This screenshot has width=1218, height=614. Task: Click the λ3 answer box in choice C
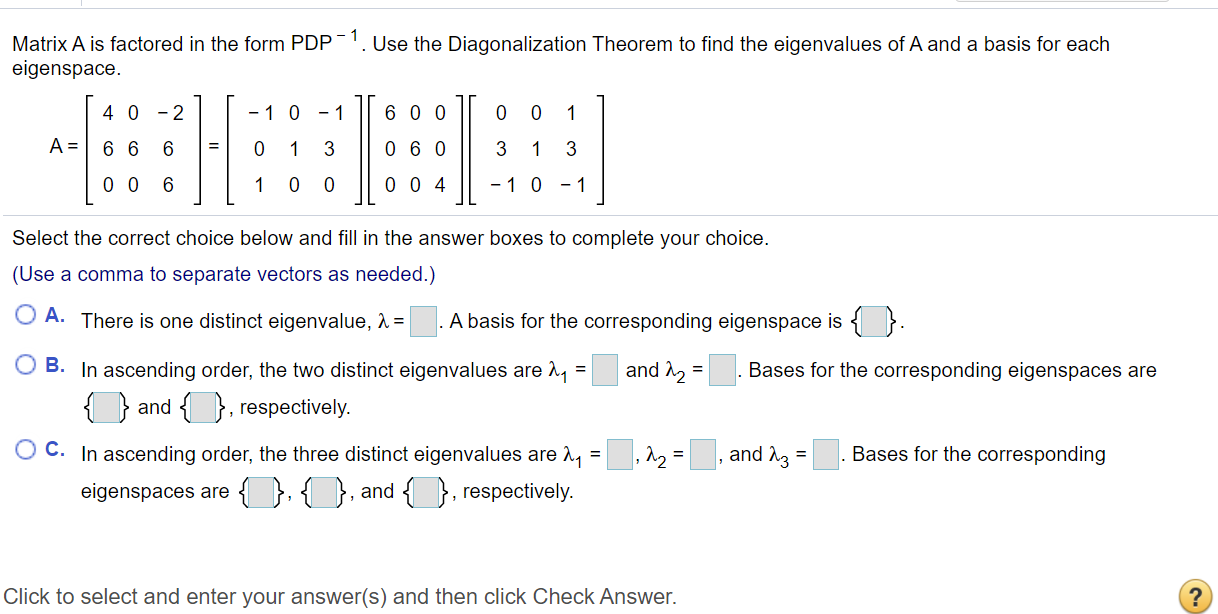[825, 454]
